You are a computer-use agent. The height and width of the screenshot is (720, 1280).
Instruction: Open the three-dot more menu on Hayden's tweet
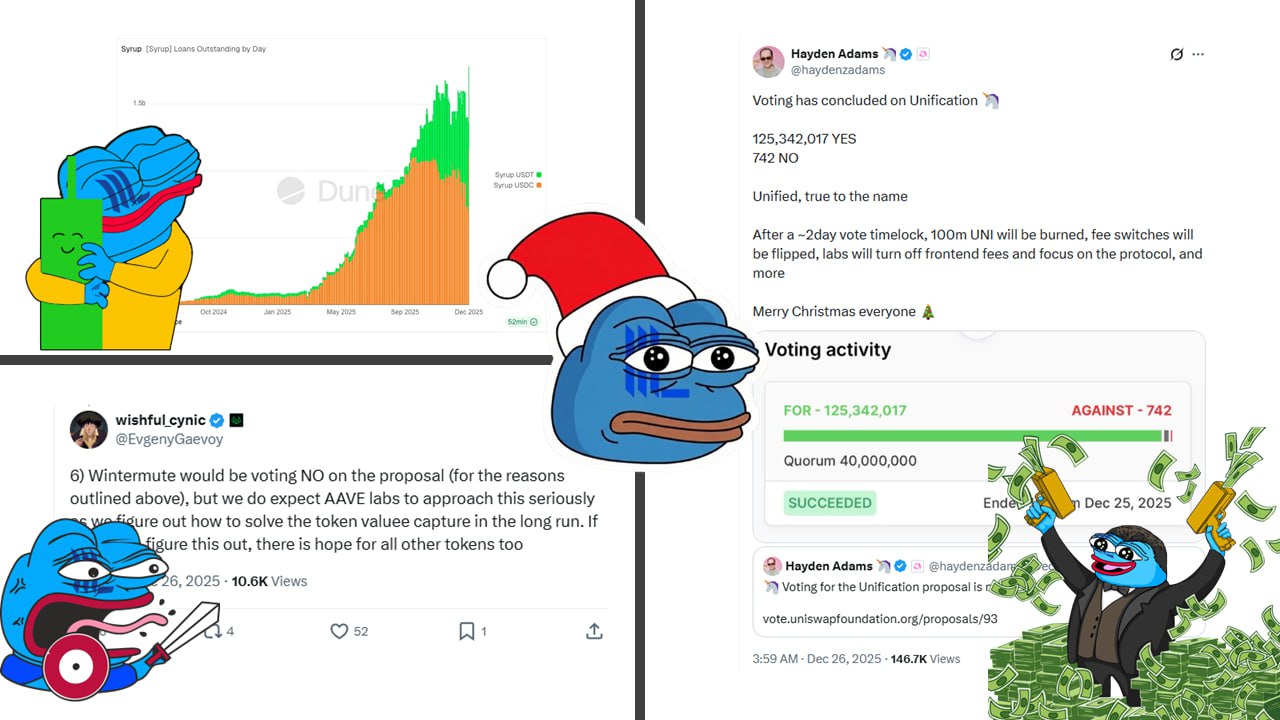tap(1198, 54)
